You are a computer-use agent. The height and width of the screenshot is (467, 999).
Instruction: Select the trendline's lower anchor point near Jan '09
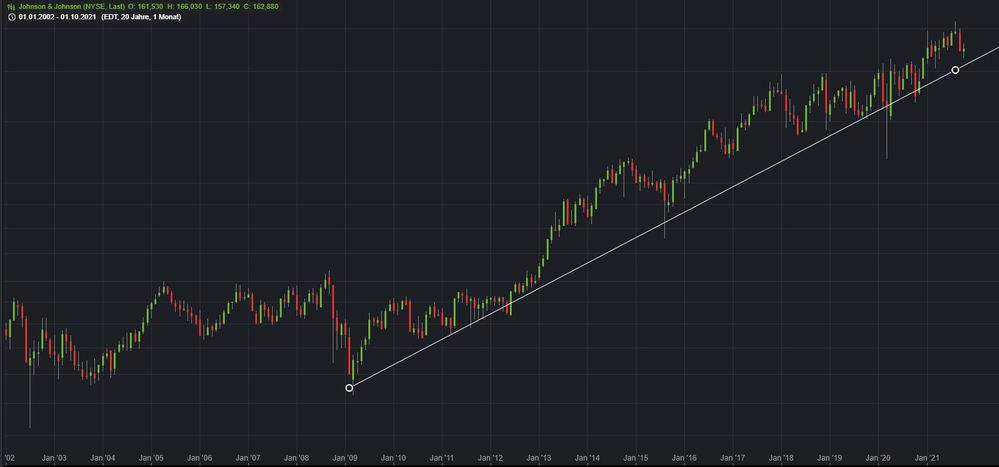[349, 388]
